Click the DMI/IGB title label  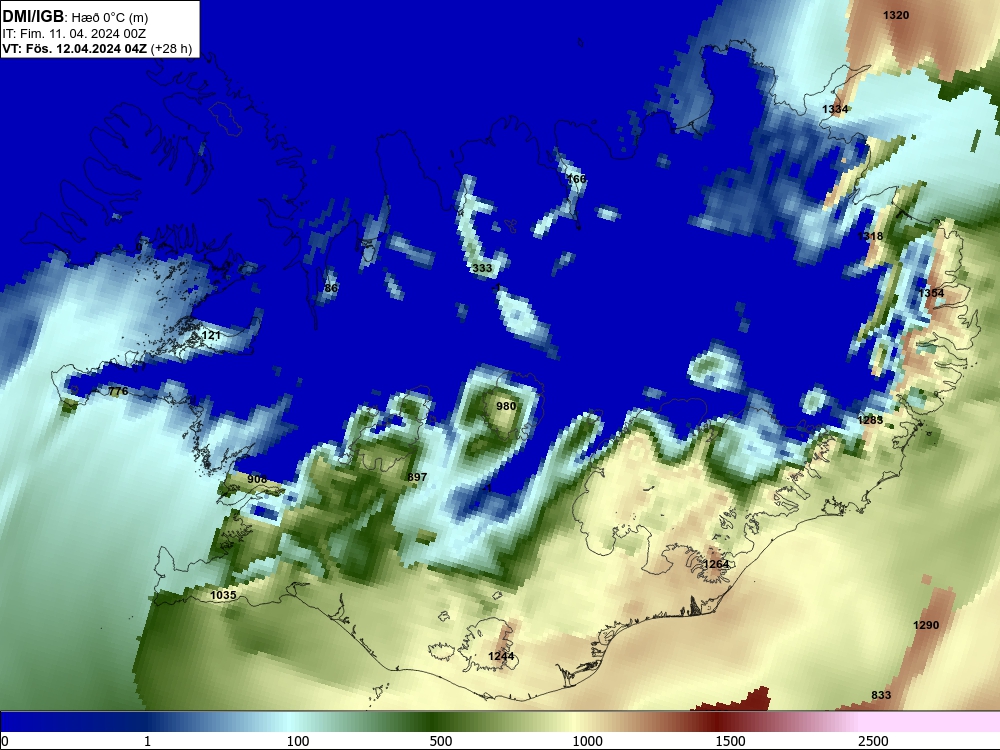pos(33,17)
